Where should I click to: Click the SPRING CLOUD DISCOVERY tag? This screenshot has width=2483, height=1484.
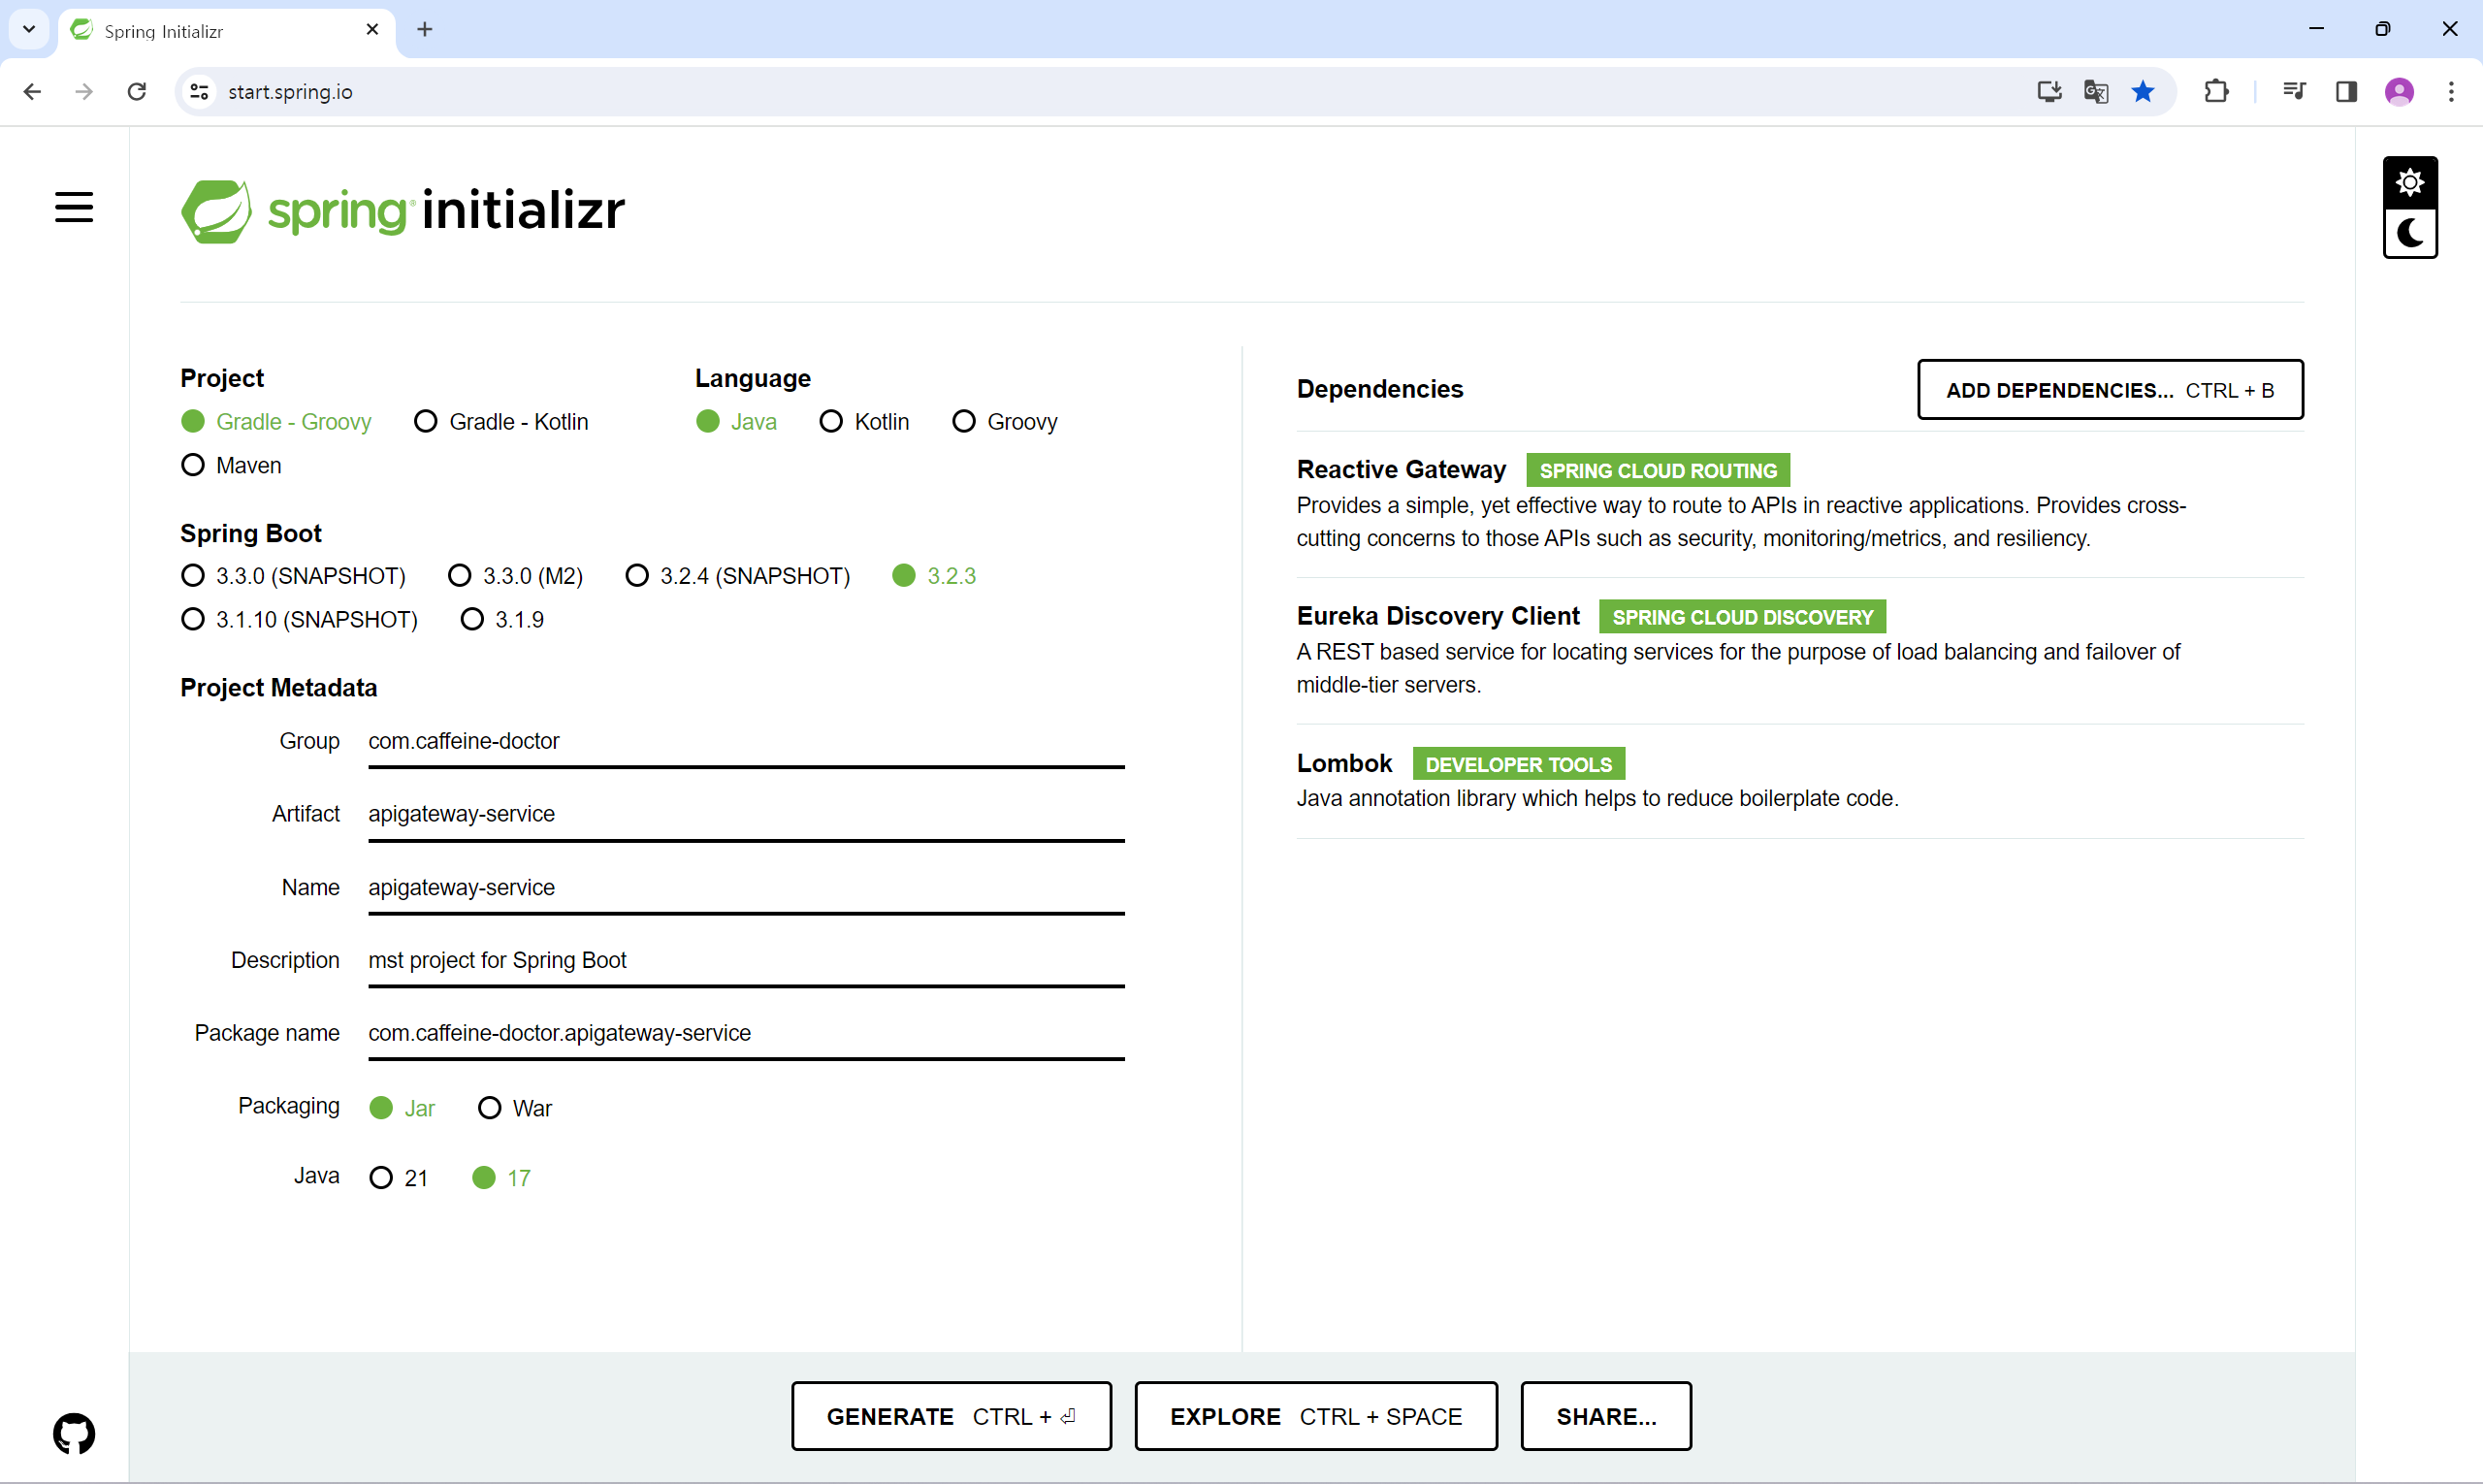click(x=1742, y=617)
